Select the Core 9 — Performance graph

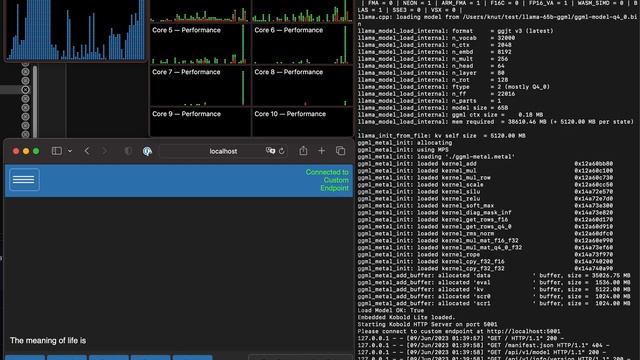click(200, 122)
